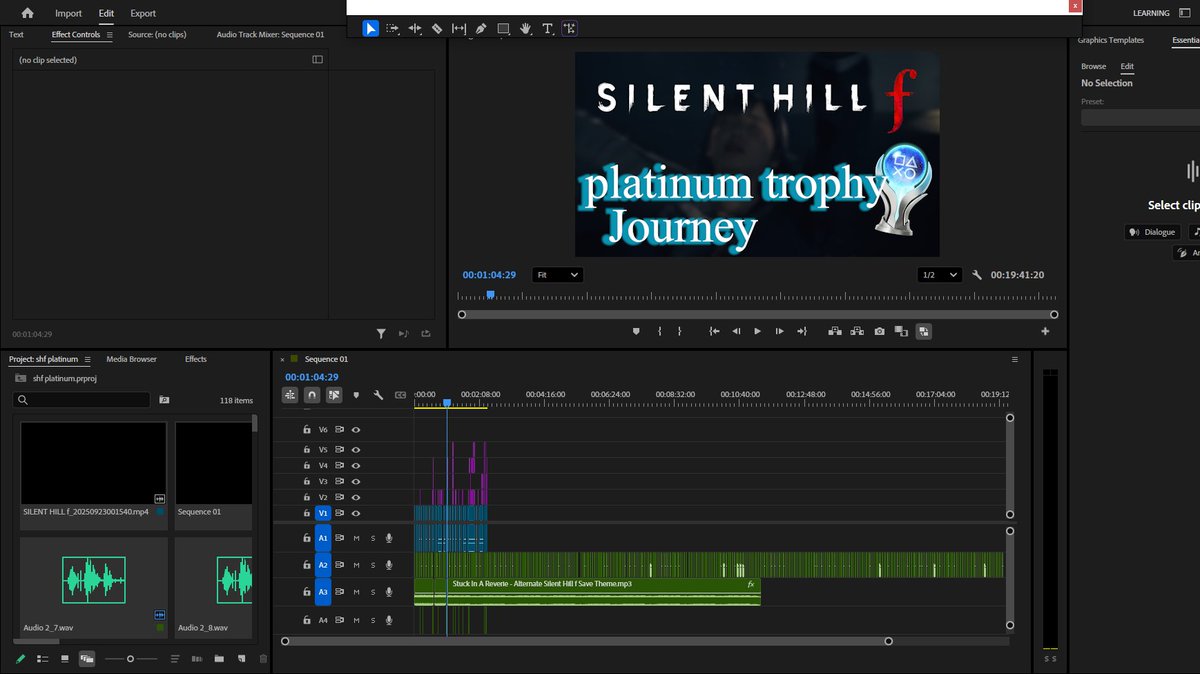Click Mark Out button in Program Monitor
This screenshot has height=674, width=1200.
point(679,331)
